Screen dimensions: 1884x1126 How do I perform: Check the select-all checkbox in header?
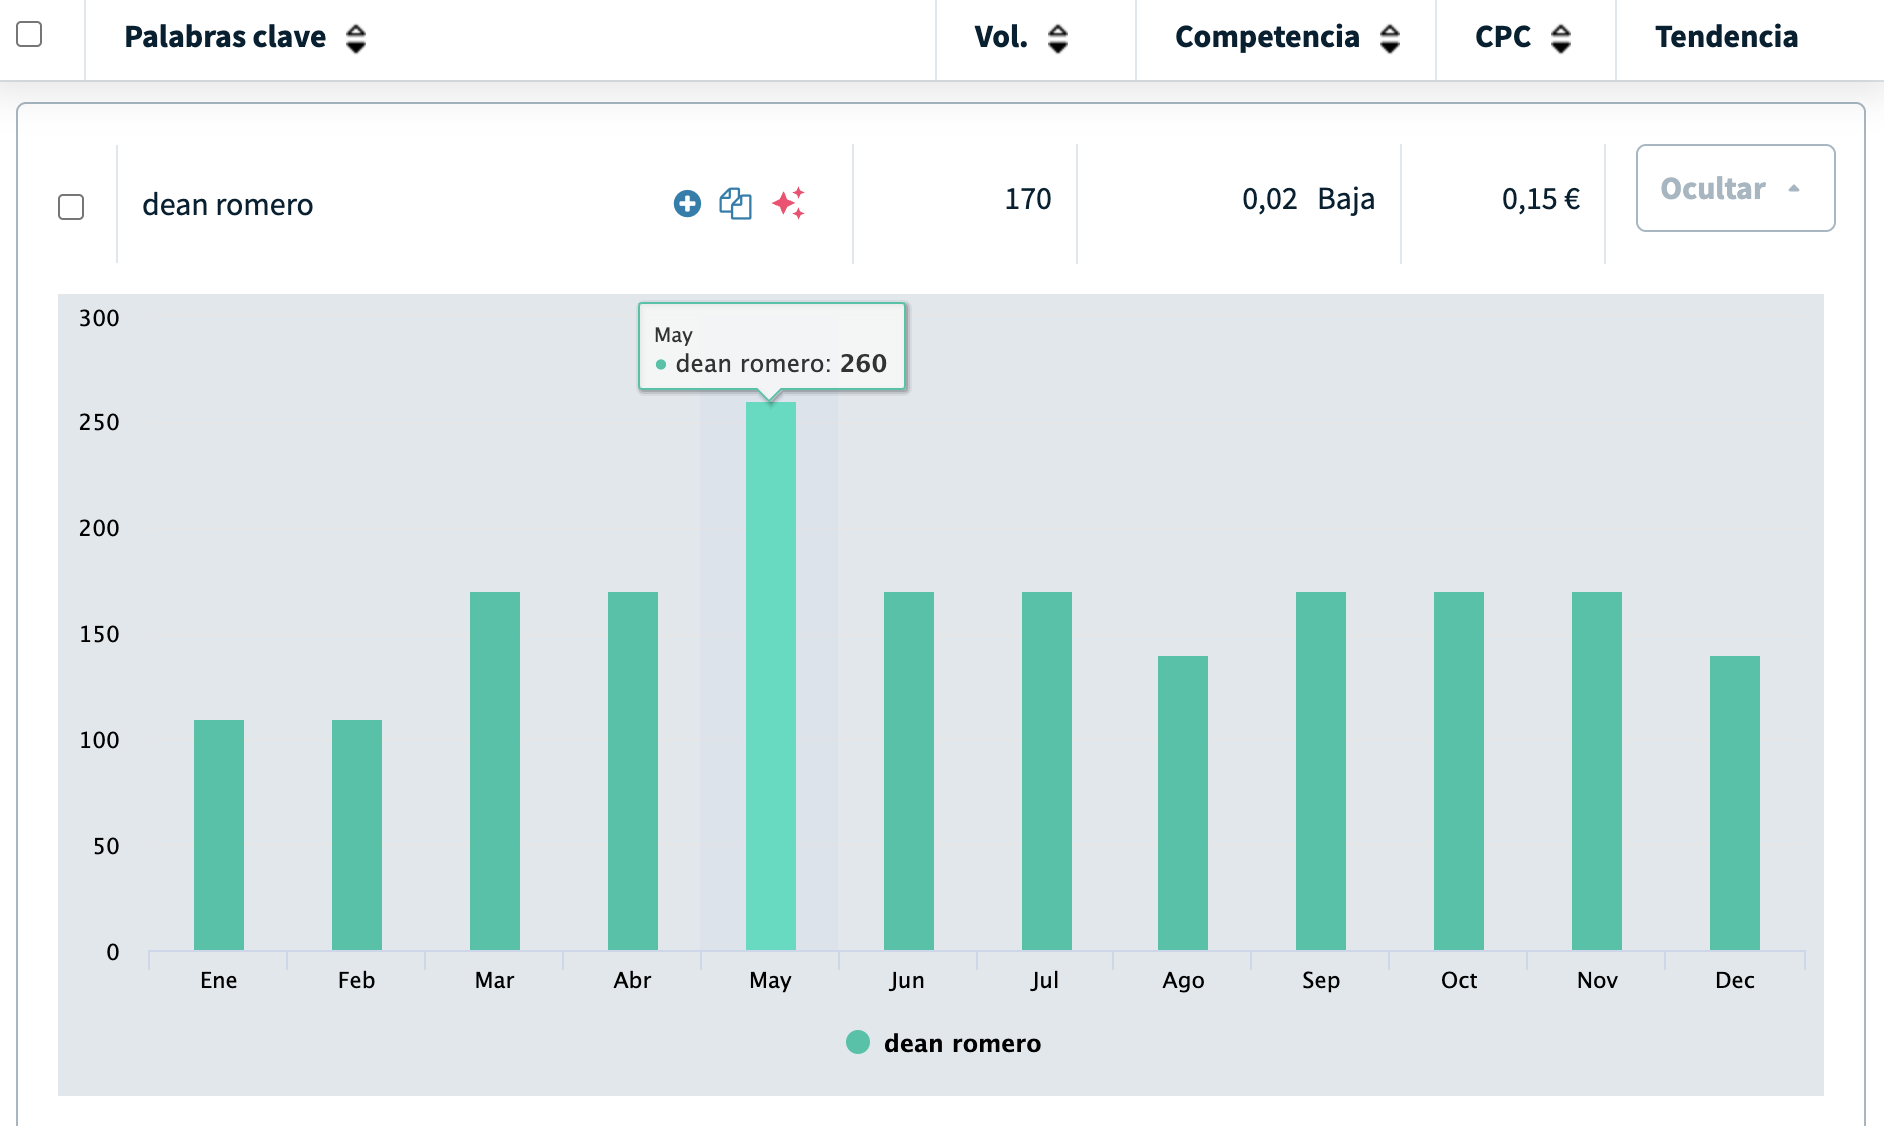(30, 34)
